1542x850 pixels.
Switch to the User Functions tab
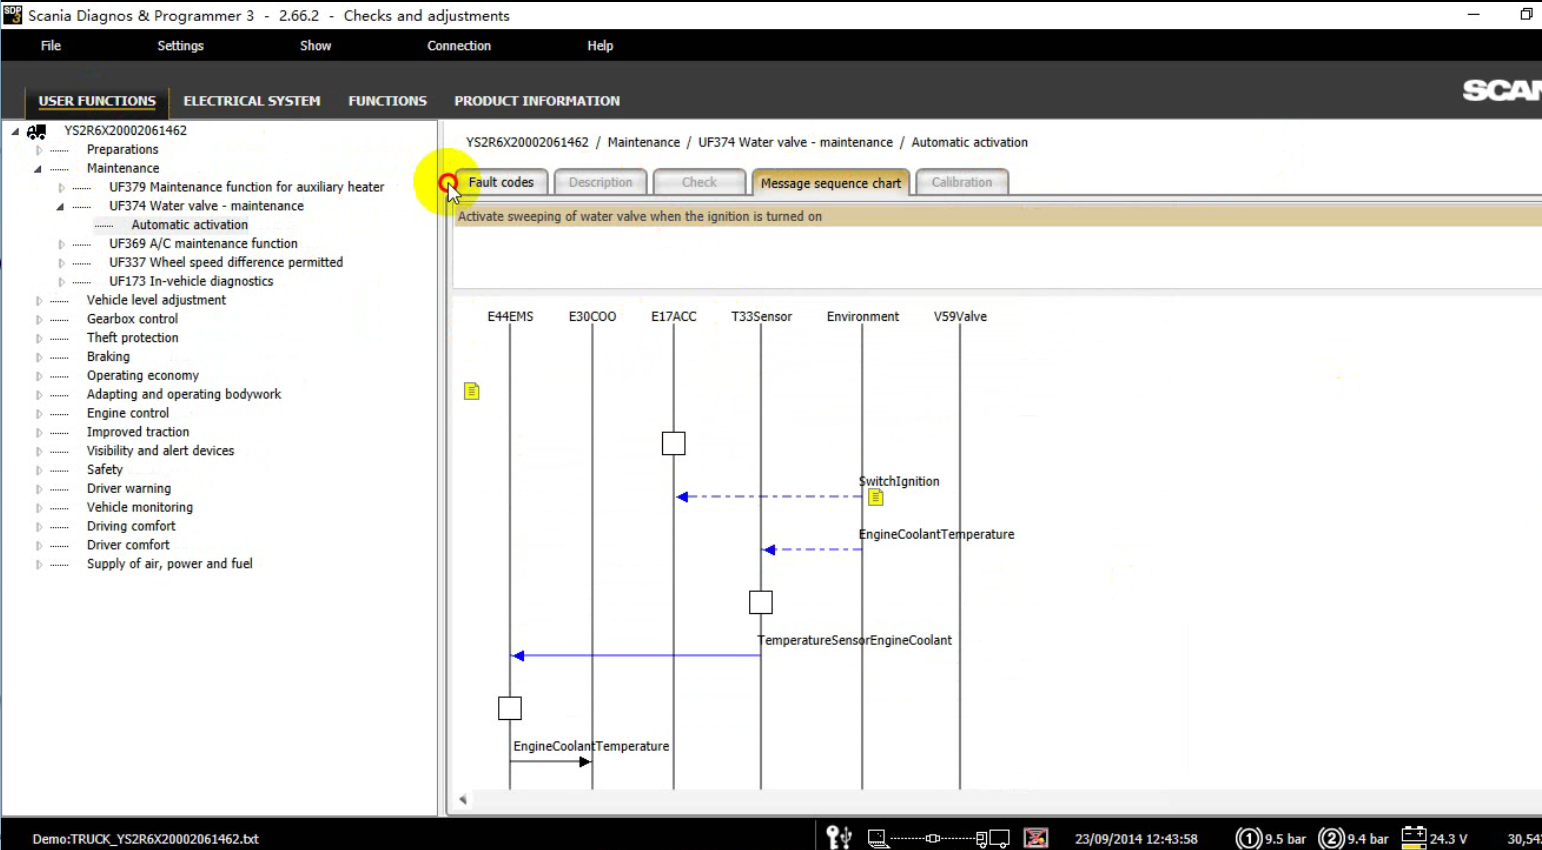click(97, 101)
